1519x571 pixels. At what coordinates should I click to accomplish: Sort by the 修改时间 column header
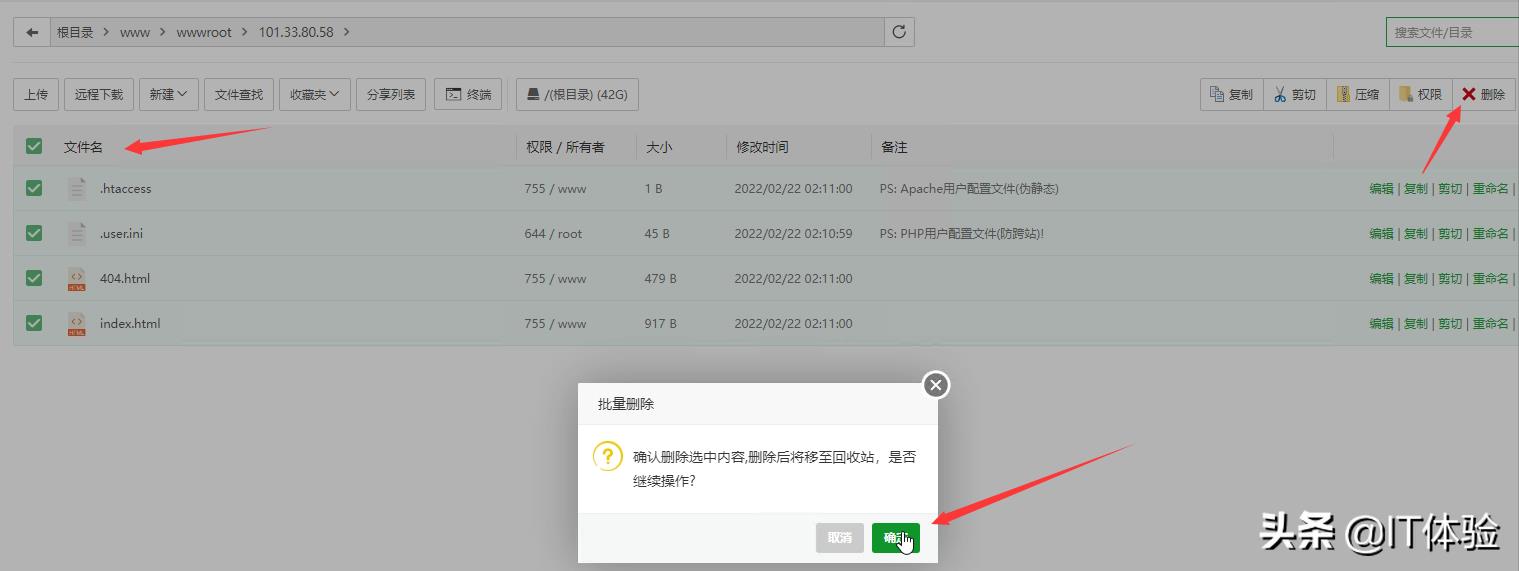click(762, 147)
